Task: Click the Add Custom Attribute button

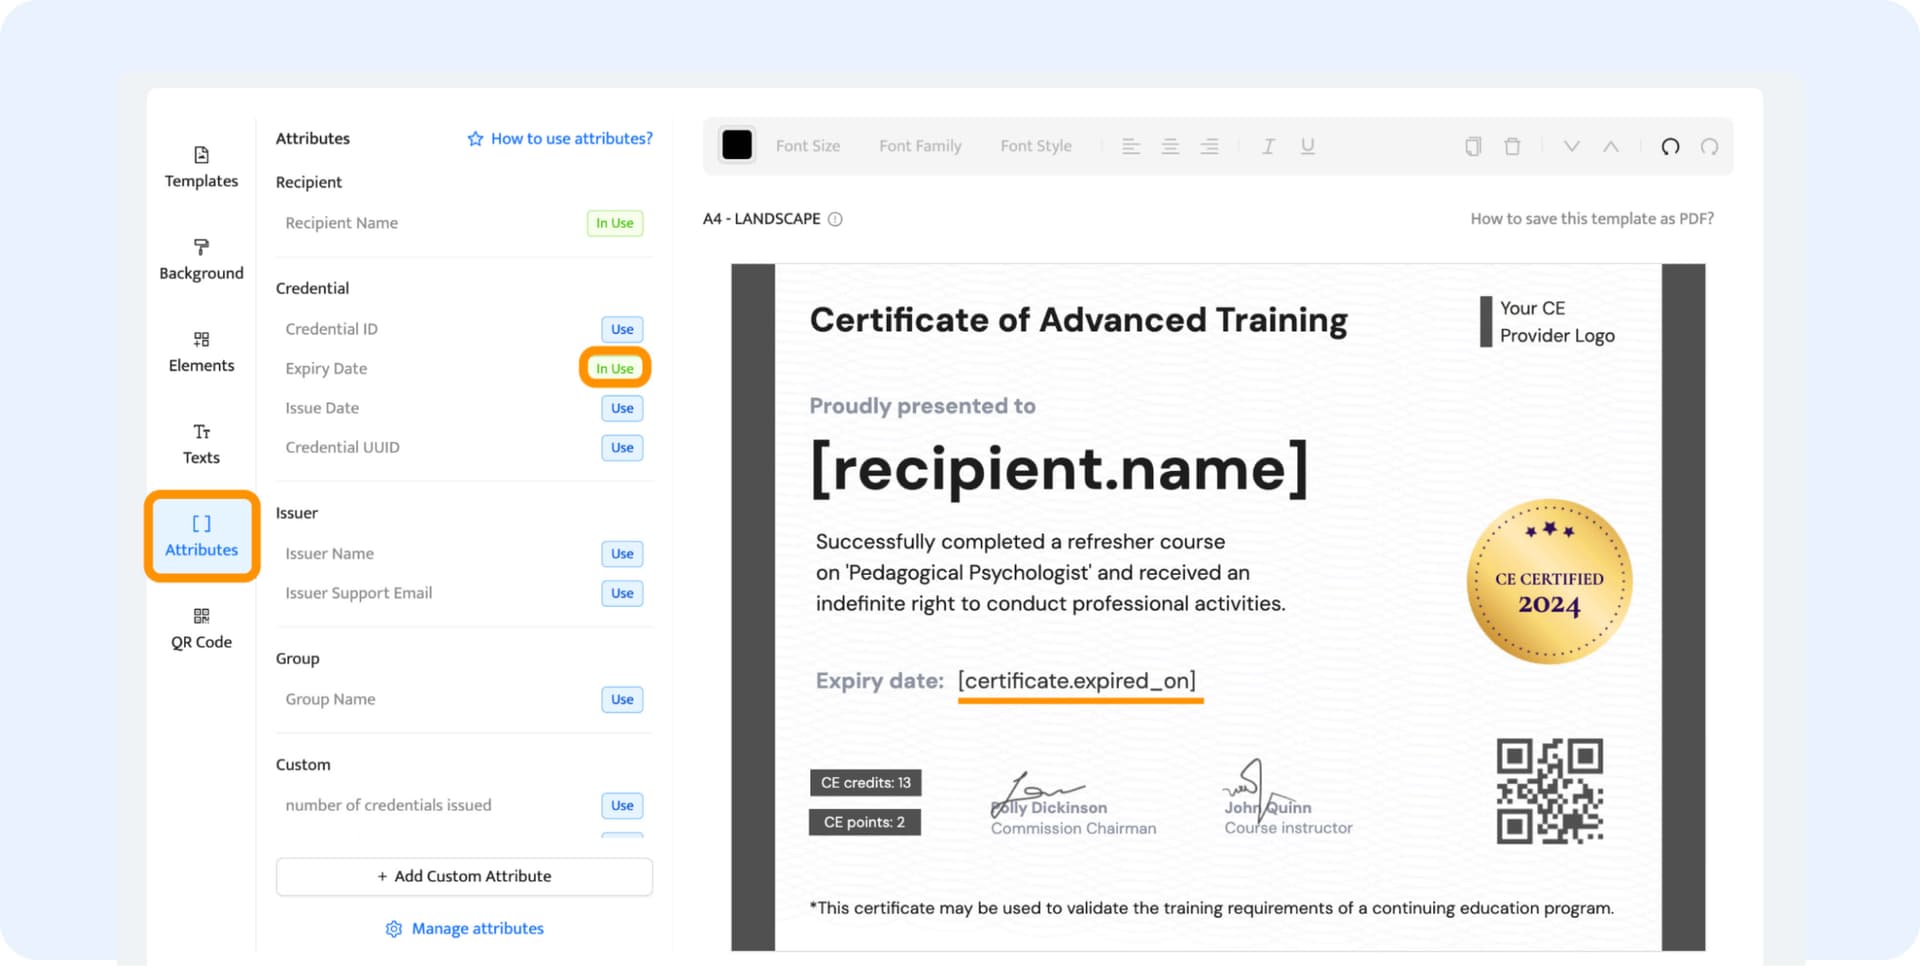Action: tap(464, 876)
